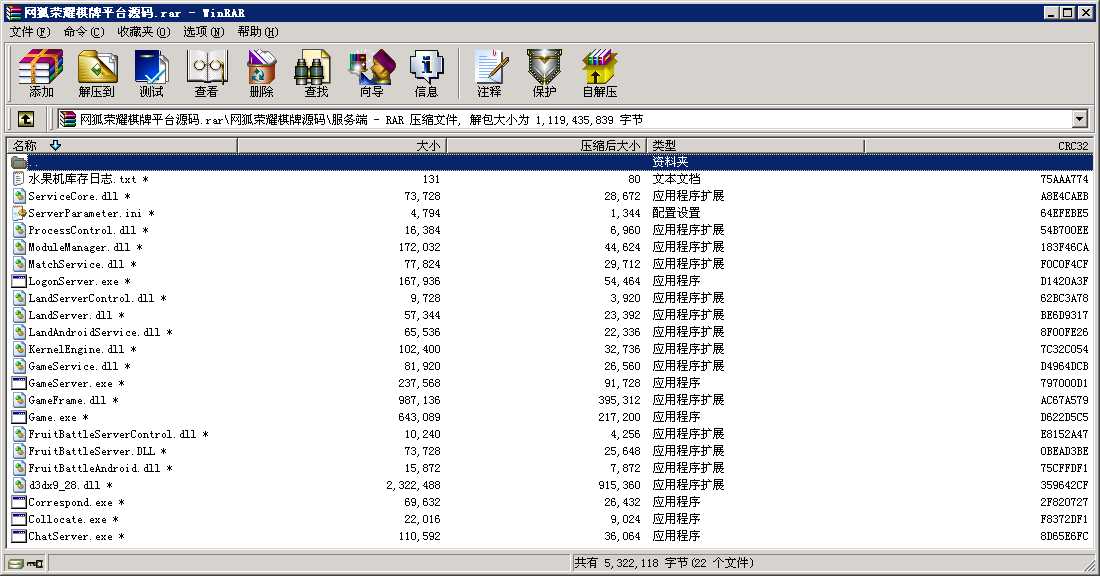Maximize the WinRAR window
This screenshot has width=1100, height=576.
tap(1067, 13)
